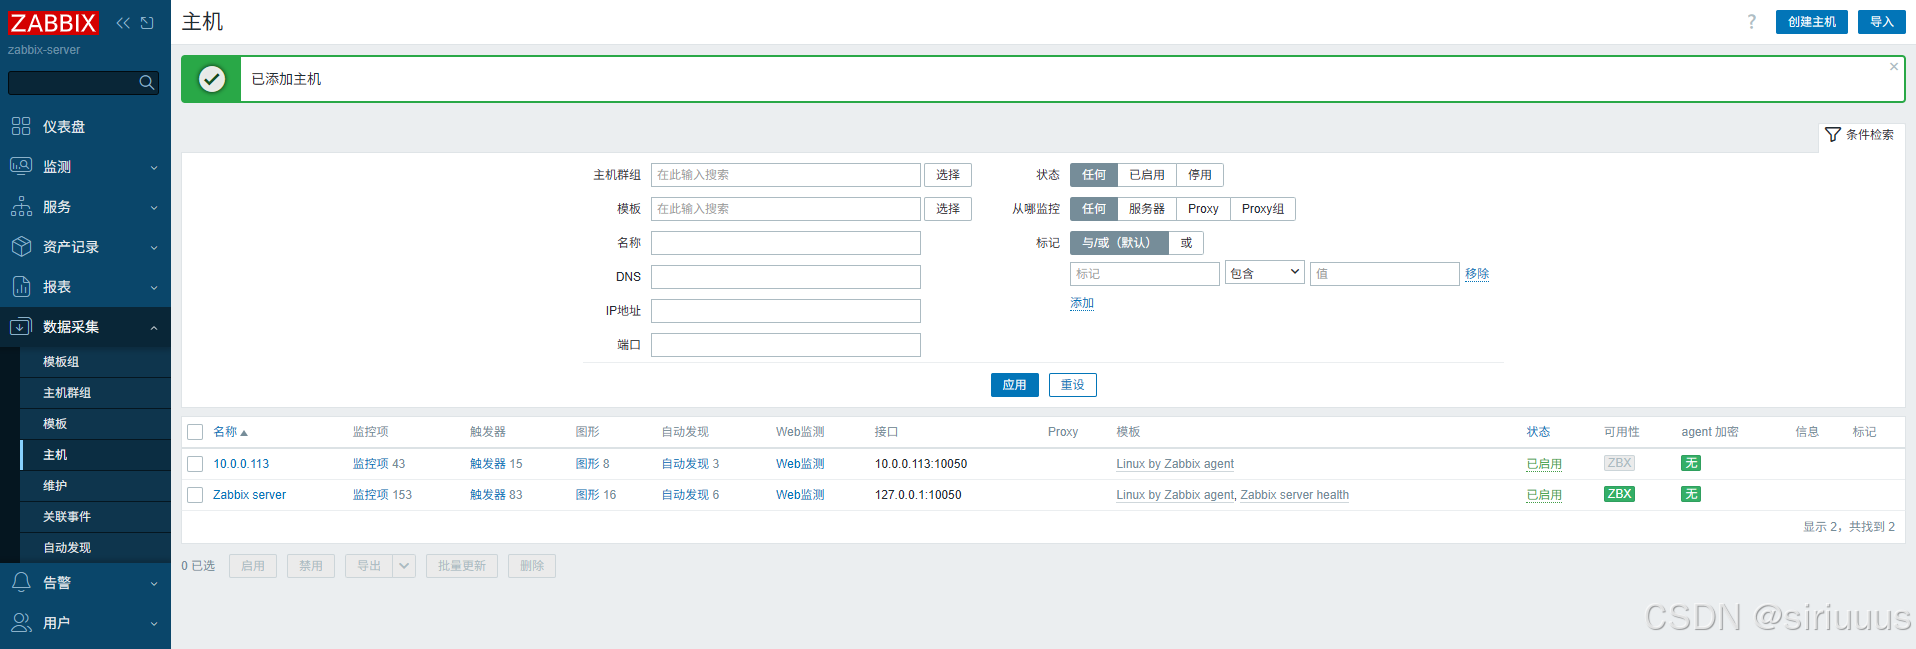Expand the 资产记录 menu
The image size is (1916, 649).
pyautogui.click(x=85, y=247)
